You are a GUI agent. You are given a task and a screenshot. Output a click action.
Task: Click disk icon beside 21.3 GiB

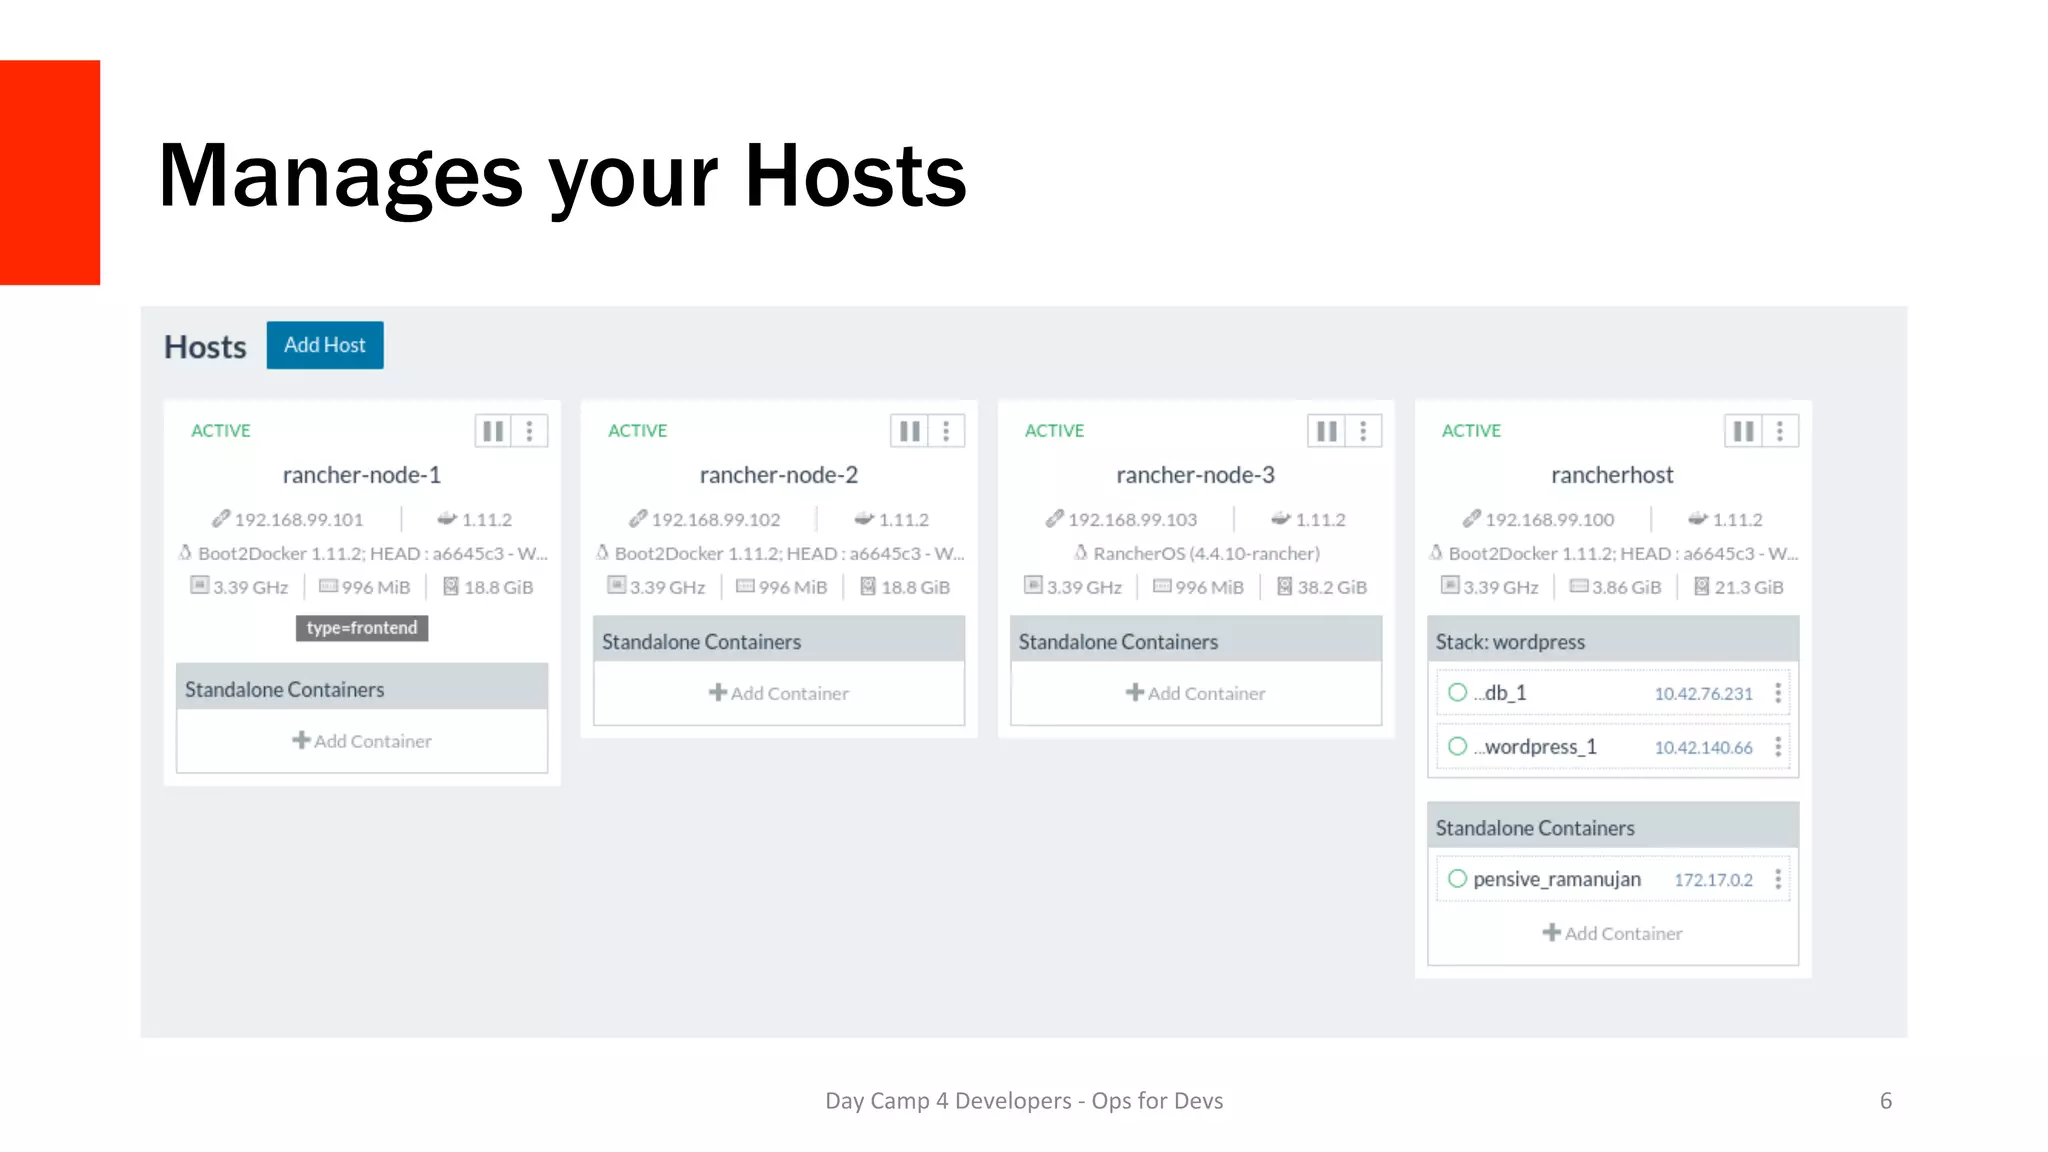point(1702,586)
